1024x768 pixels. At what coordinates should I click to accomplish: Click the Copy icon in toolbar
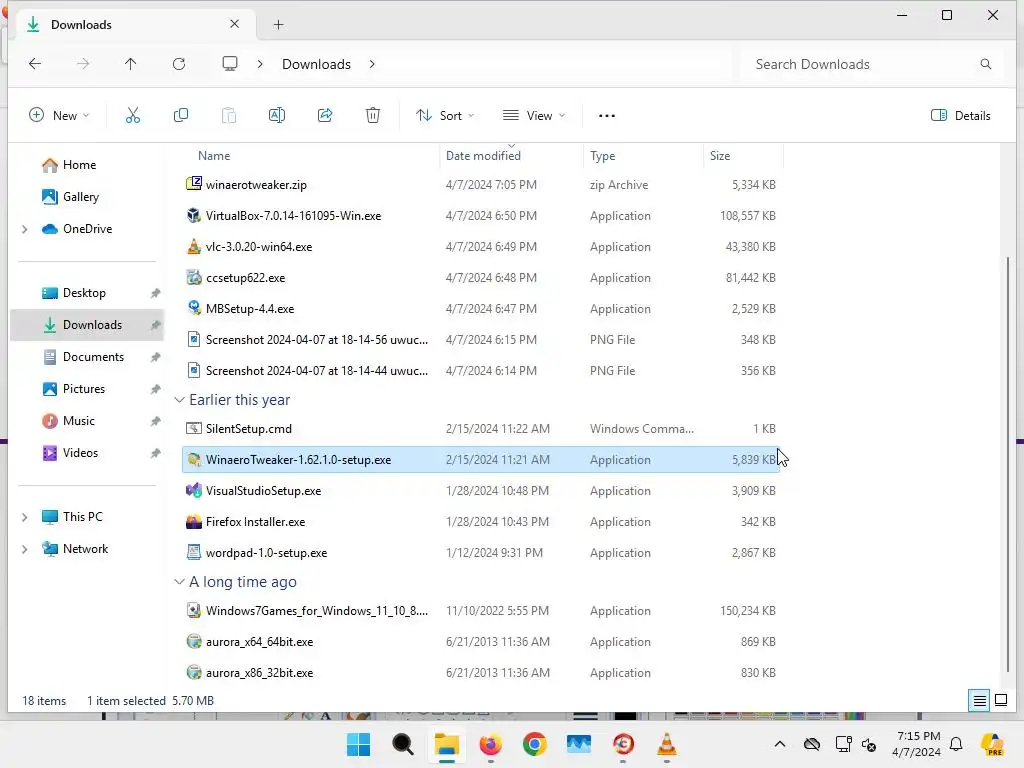click(x=181, y=116)
